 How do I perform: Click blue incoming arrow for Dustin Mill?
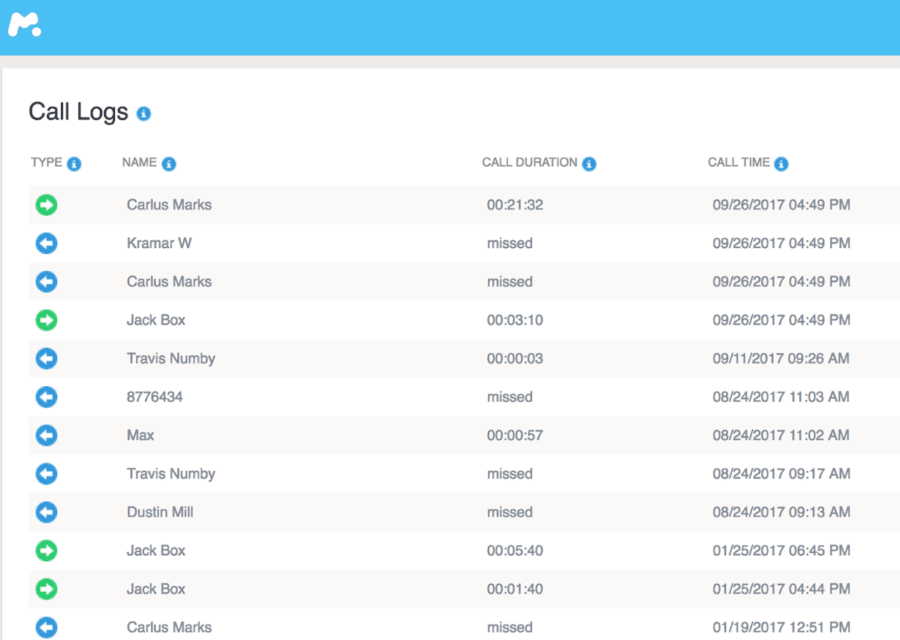click(x=46, y=512)
